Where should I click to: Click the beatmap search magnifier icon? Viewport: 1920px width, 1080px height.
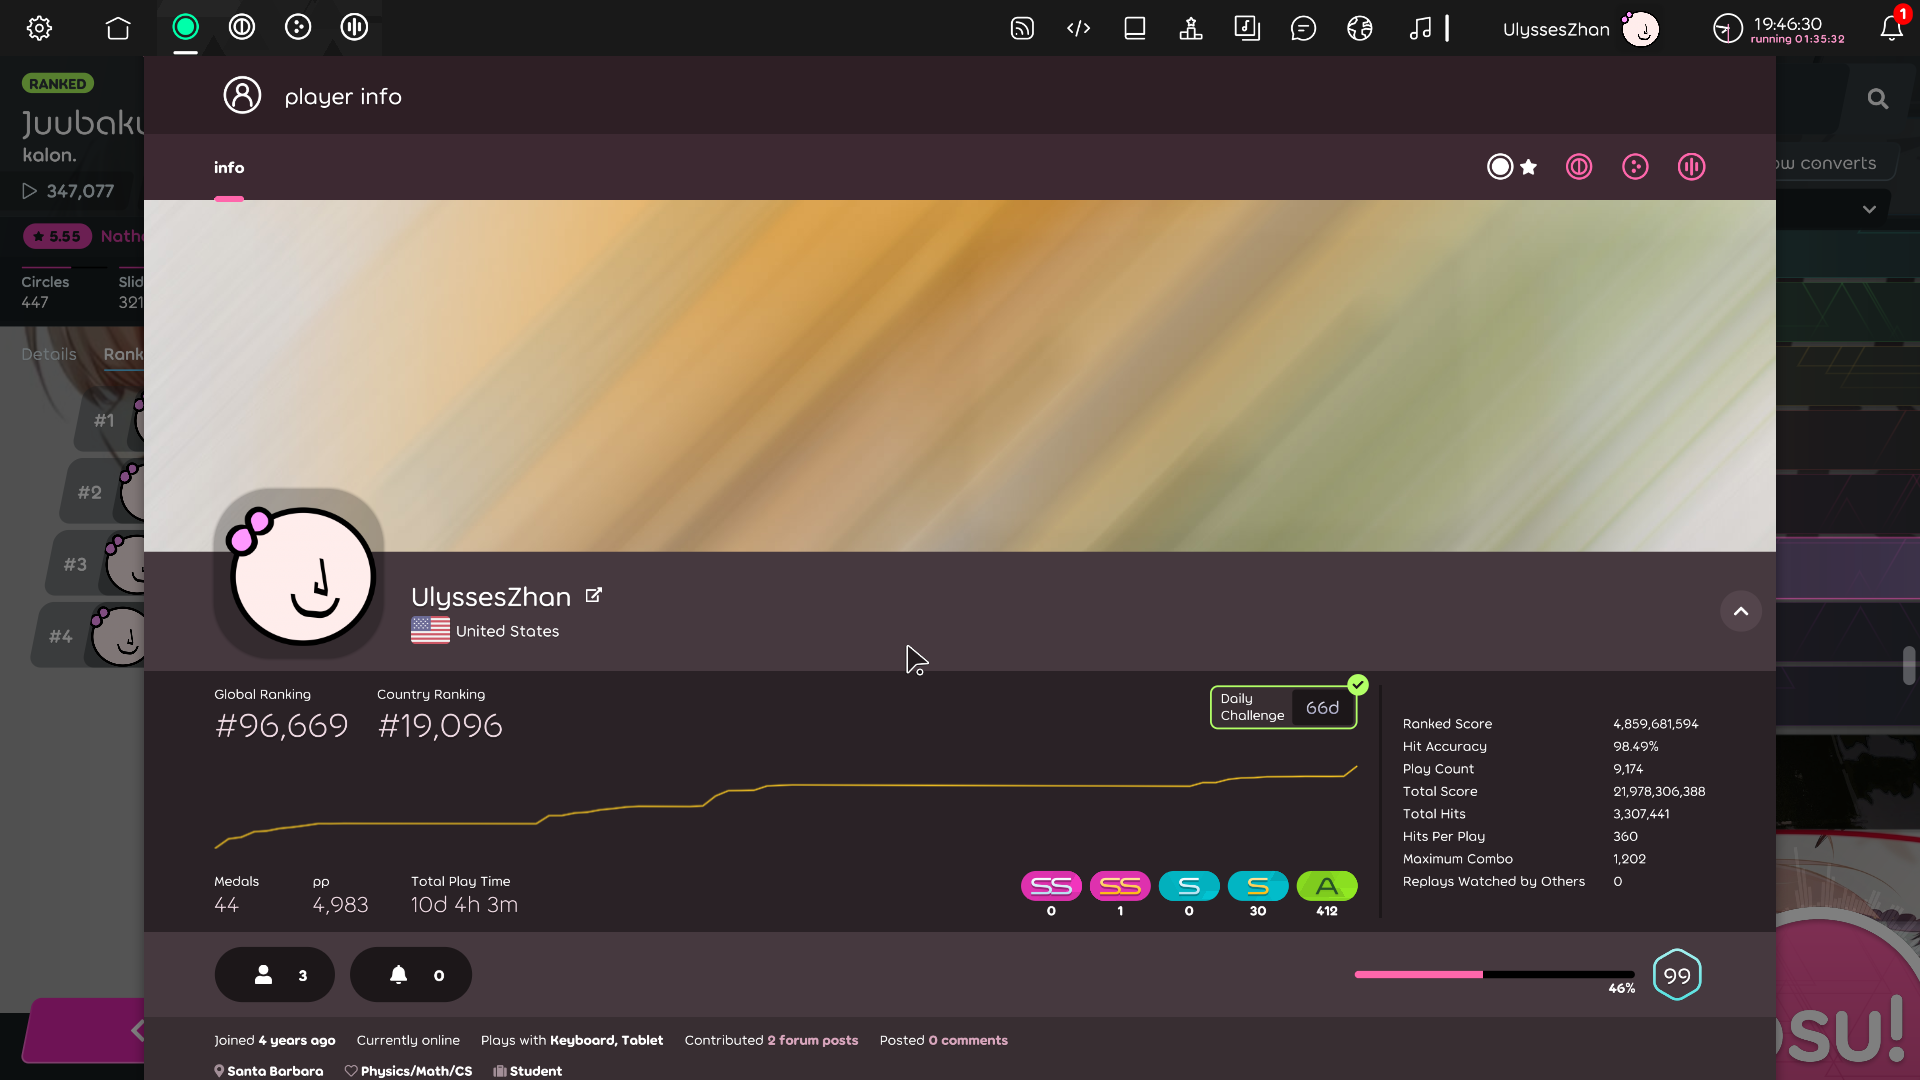[x=1878, y=98]
